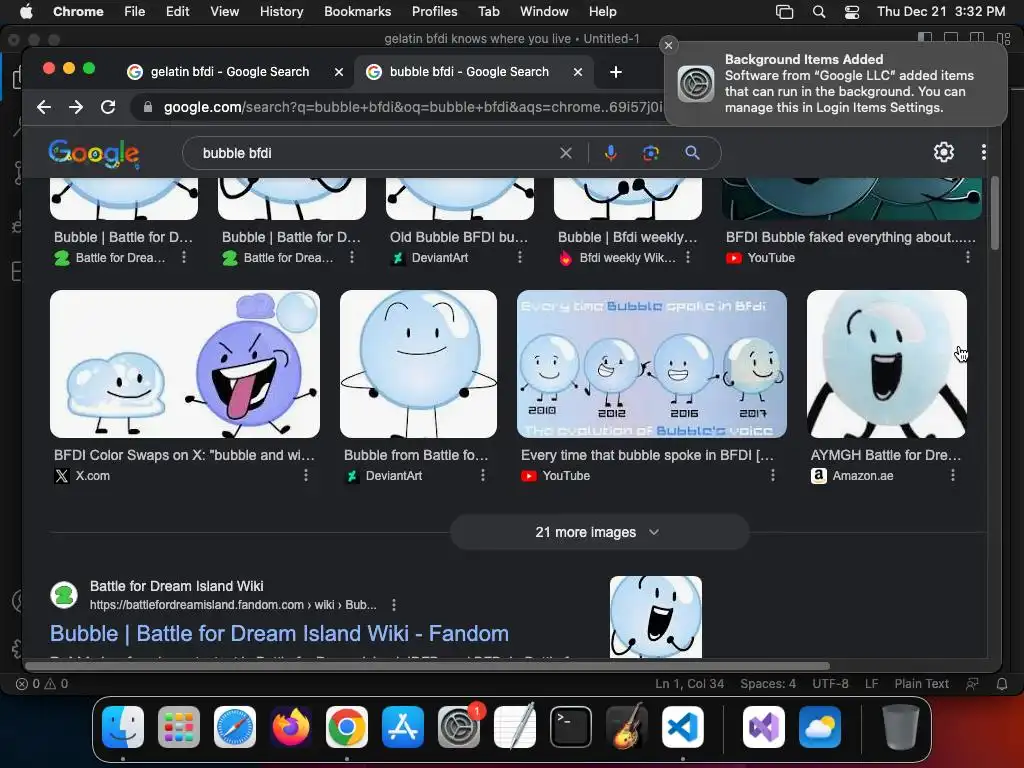Open the Bookmarks menu
The image size is (1024, 768).
click(x=357, y=12)
